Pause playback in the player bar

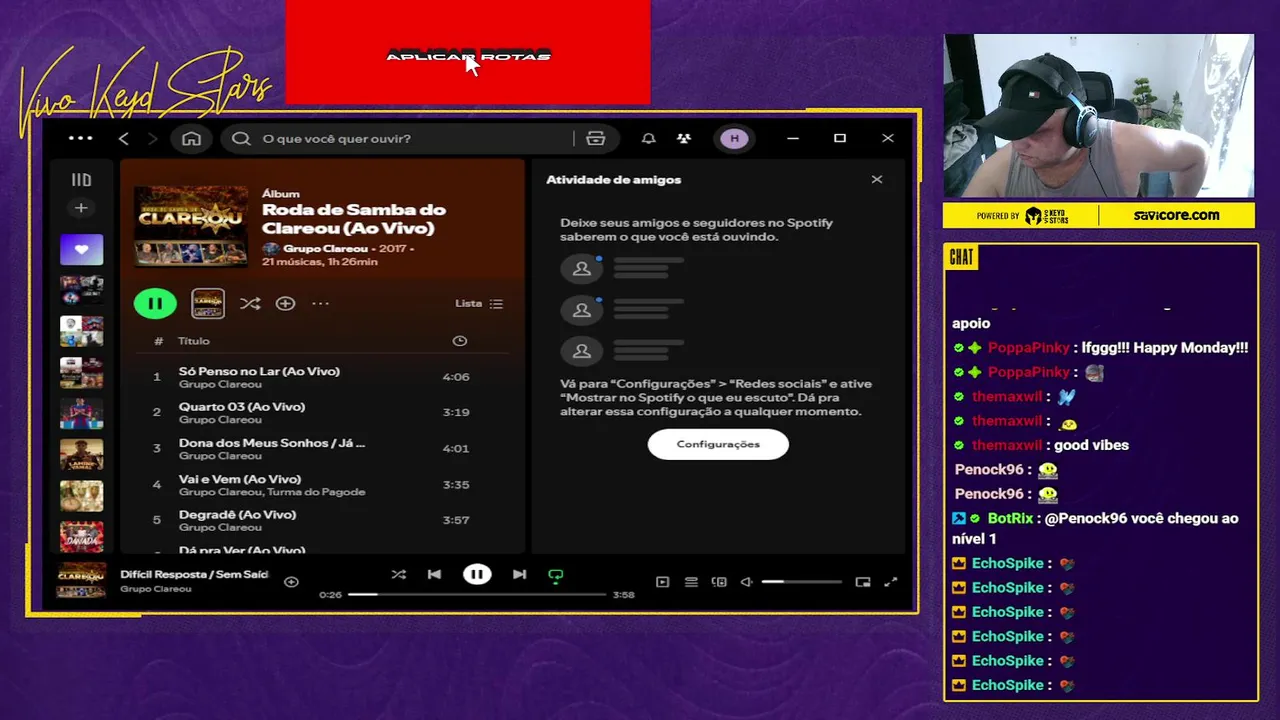click(x=477, y=574)
